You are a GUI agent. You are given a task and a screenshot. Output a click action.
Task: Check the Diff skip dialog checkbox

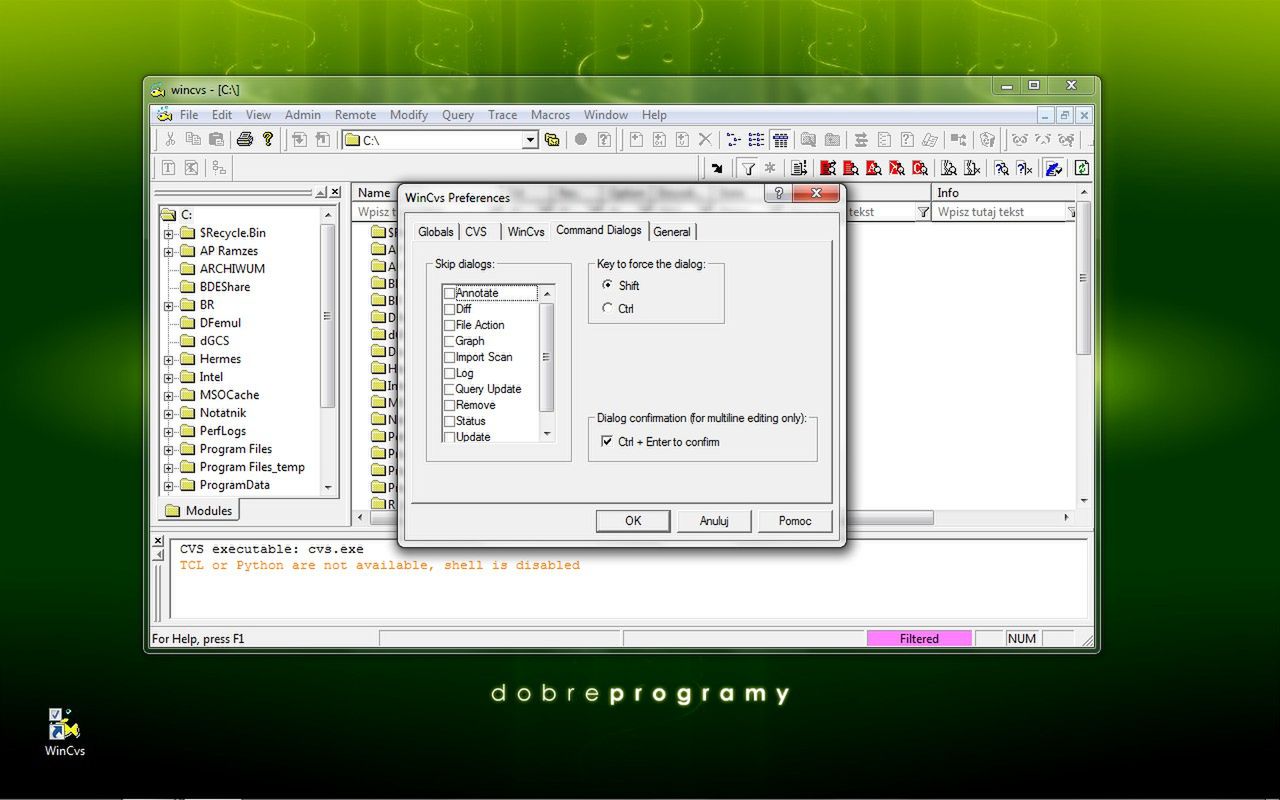click(x=449, y=309)
